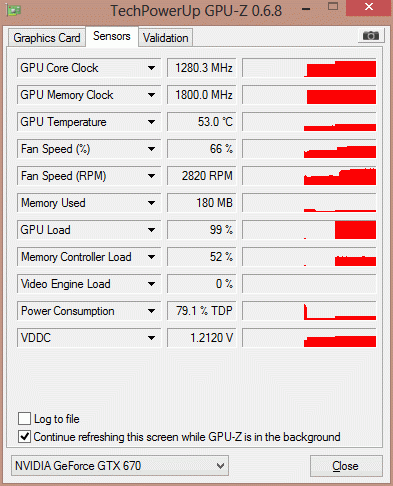The image size is (393, 486).
Task: Expand the GPU Temperature sensor dropdown
Action: pyautogui.click(x=151, y=122)
